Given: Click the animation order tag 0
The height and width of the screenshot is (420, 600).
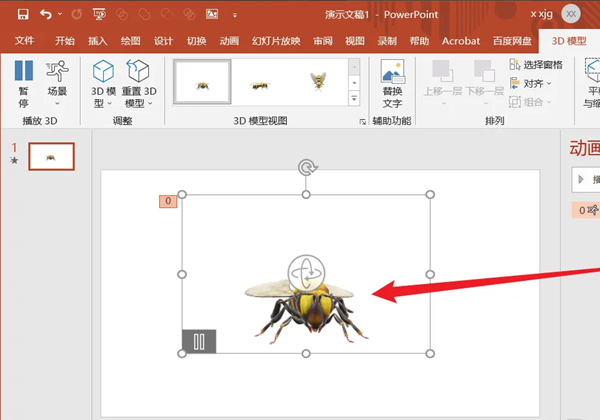Looking at the screenshot, I should [x=168, y=201].
